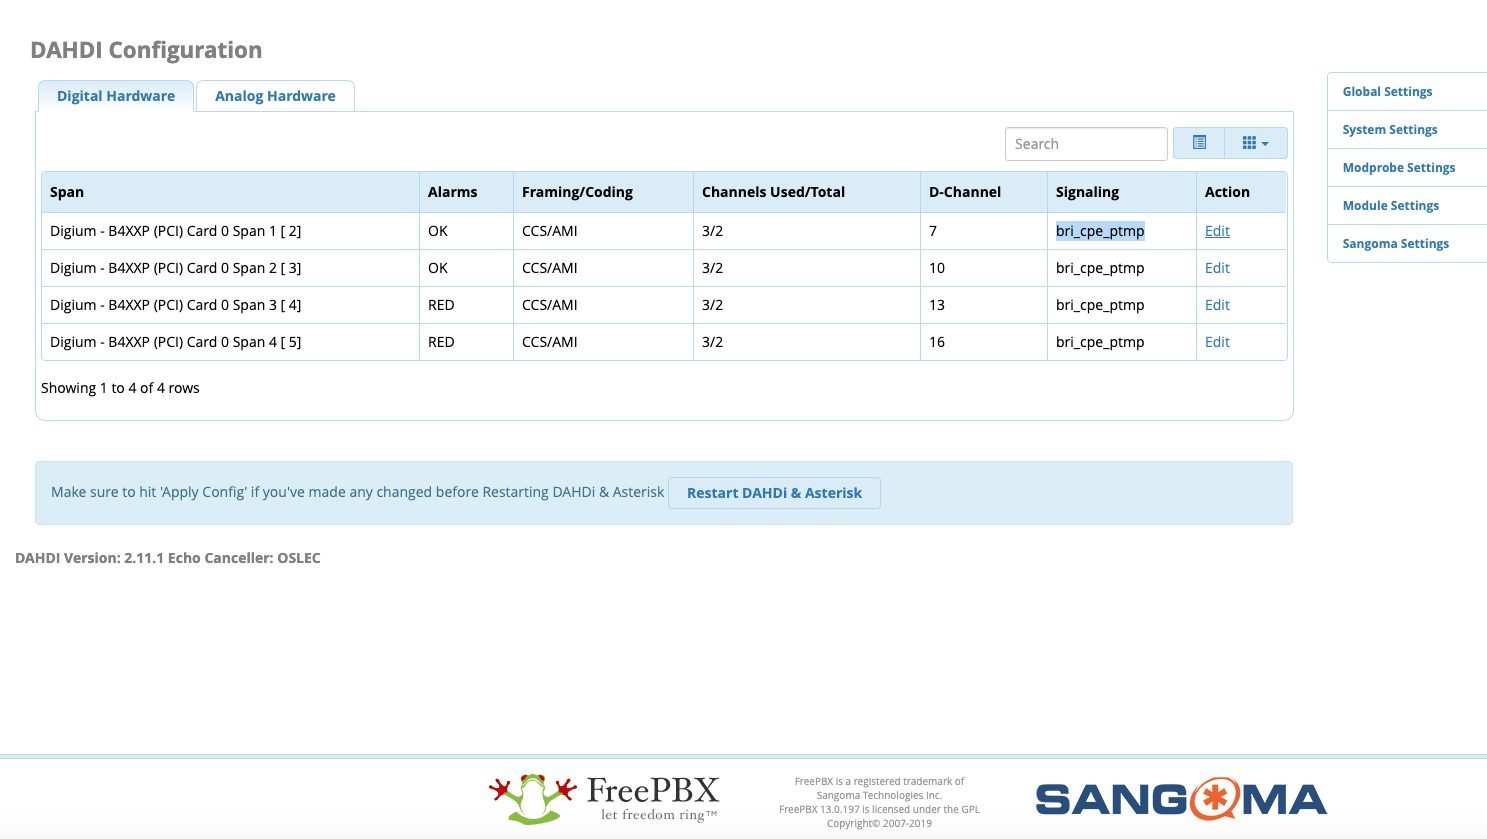The image size is (1487, 839).
Task: Edit Card 0 Span 1 row
Action: click(1217, 231)
